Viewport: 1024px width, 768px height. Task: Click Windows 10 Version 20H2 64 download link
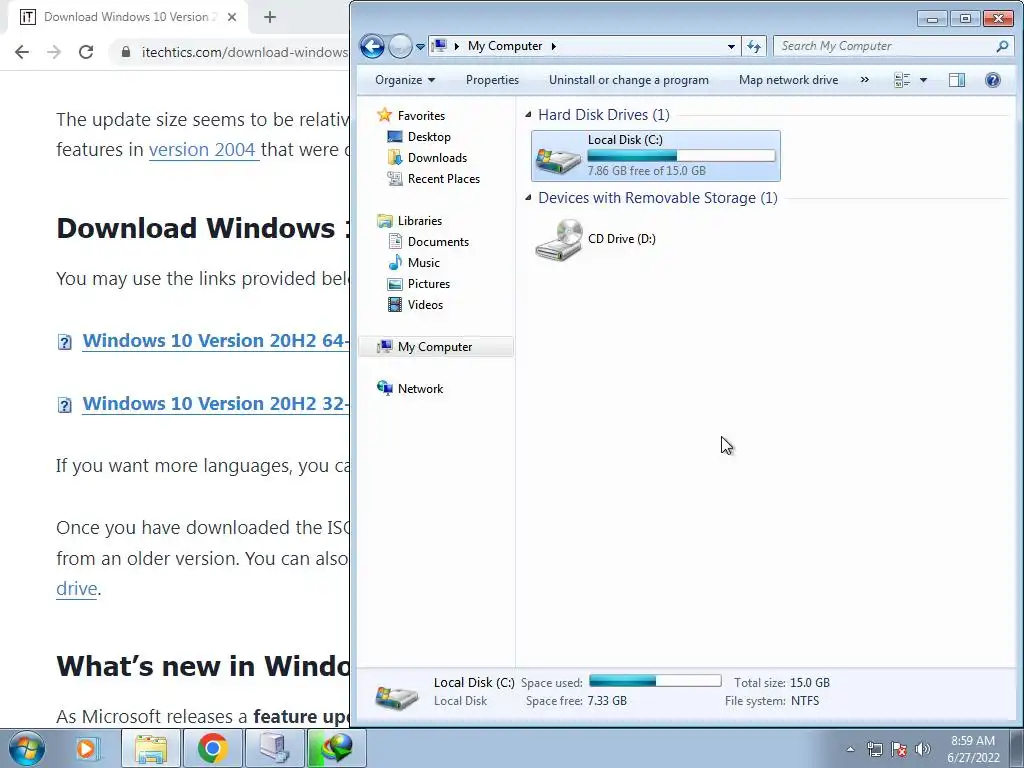click(x=216, y=340)
